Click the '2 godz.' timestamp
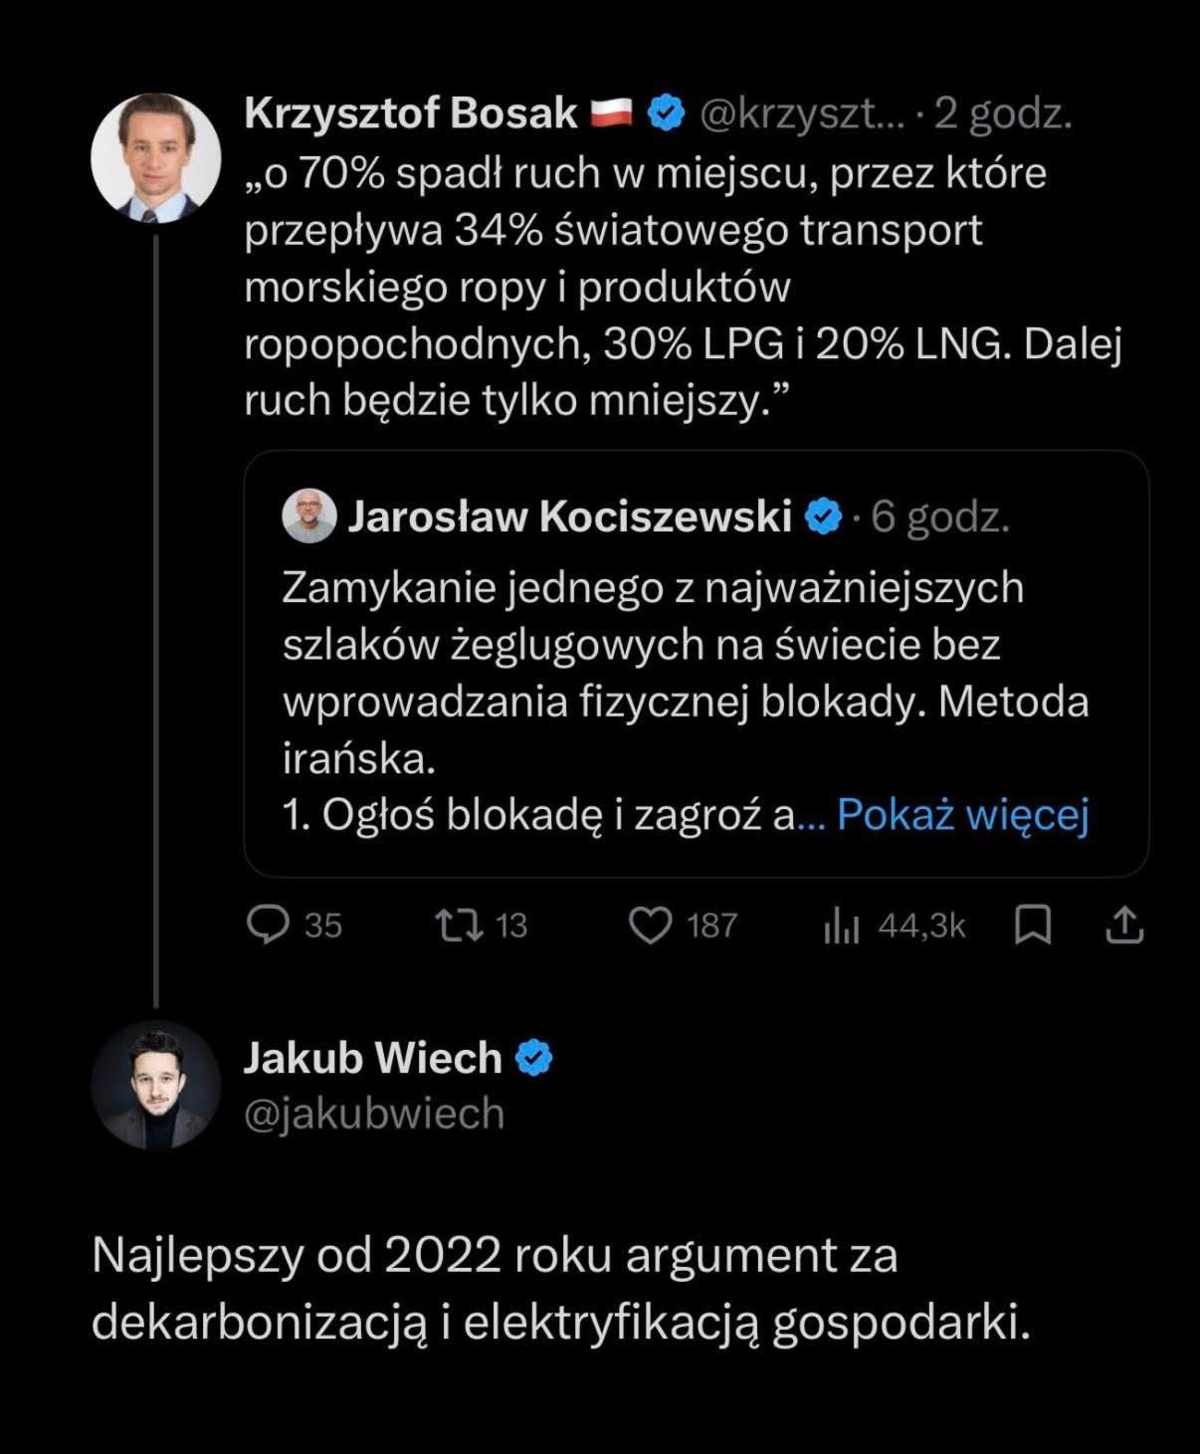 tap(1003, 114)
